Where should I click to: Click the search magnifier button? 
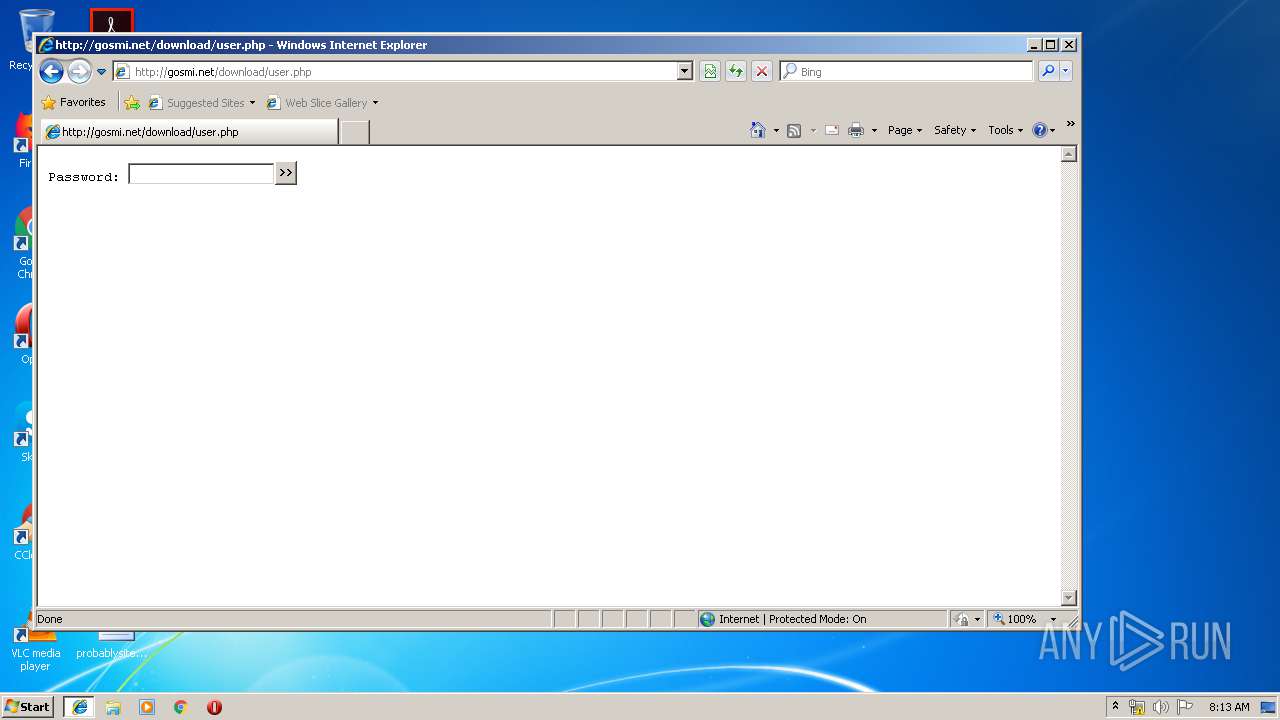click(x=1048, y=71)
